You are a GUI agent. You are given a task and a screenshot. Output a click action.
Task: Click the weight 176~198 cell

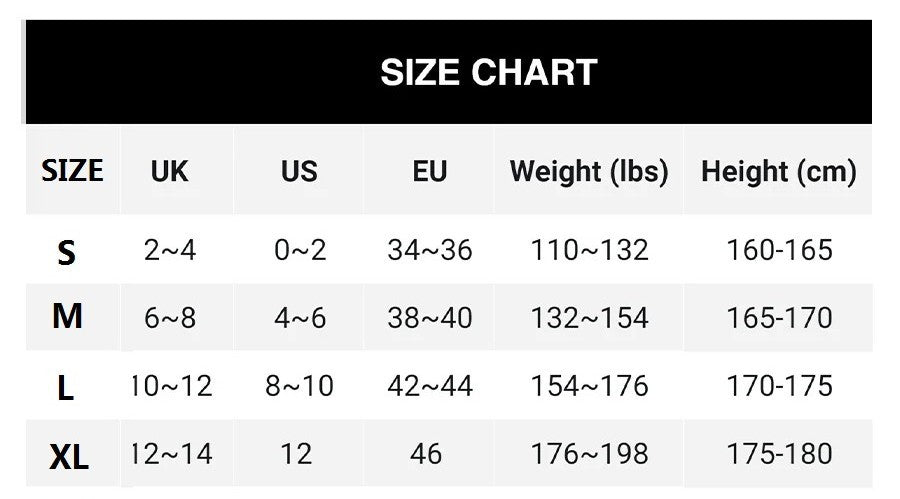[x=589, y=454]
